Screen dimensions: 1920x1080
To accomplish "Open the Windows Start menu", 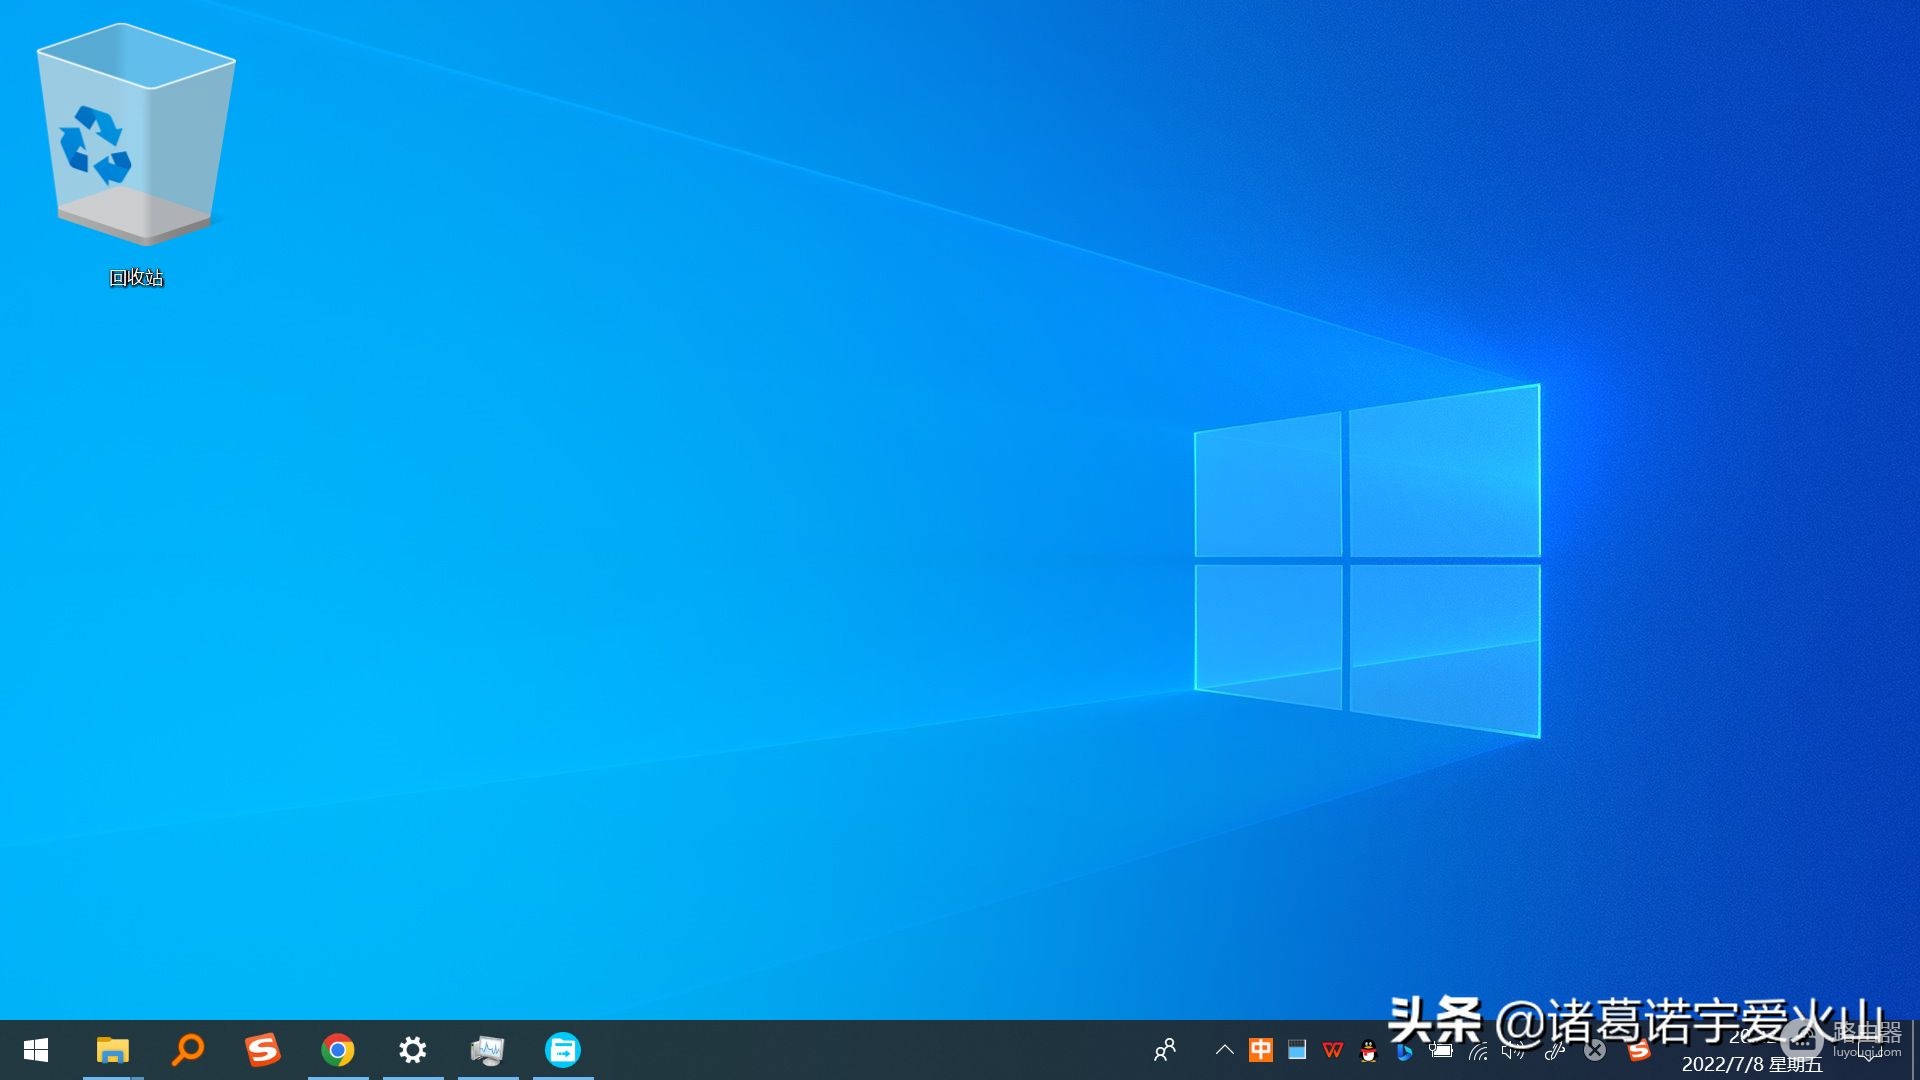I will [x=36, y=1050].
